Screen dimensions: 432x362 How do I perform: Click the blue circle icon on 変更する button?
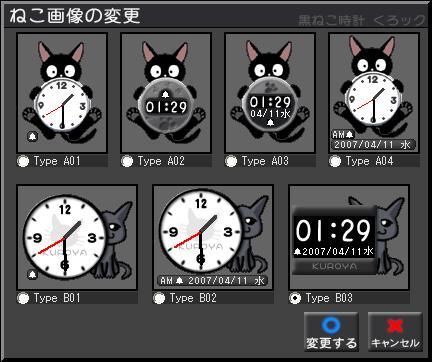click(x=331, y=325)
